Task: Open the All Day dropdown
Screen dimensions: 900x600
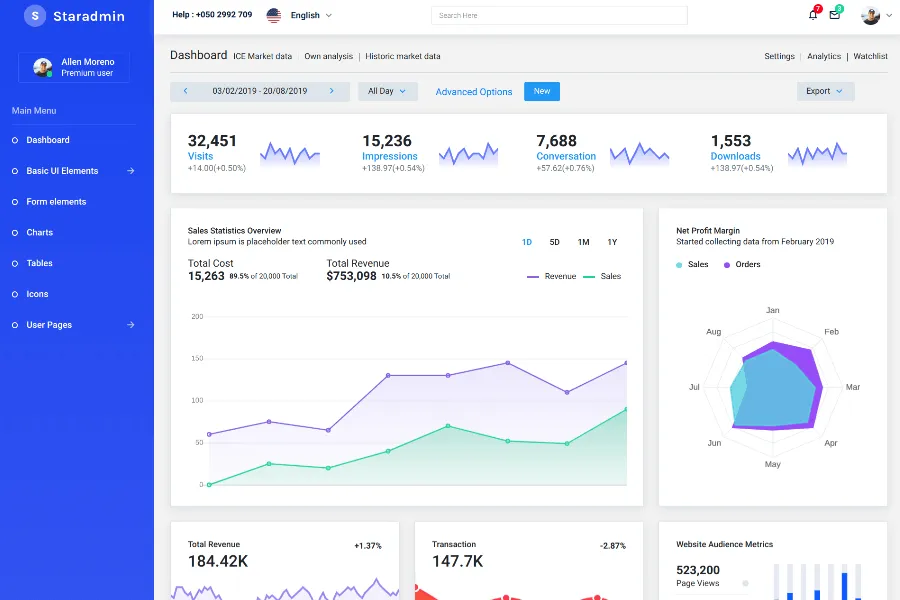Action: 388,91
